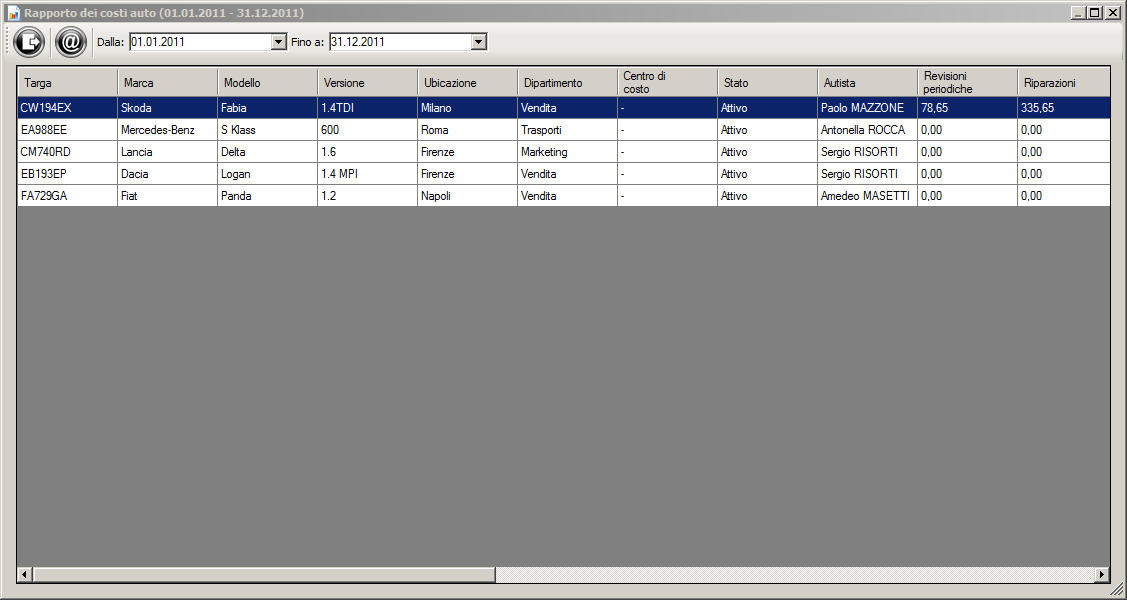Sort by Revisioni periodiche column header
The height and width of the screenshot is (600, 1127).
(x=967, y=83)
